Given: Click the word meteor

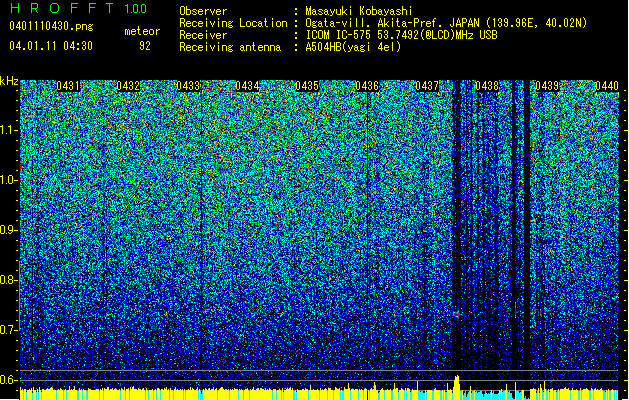Looking at the screenshot, I should pos(142,31).
